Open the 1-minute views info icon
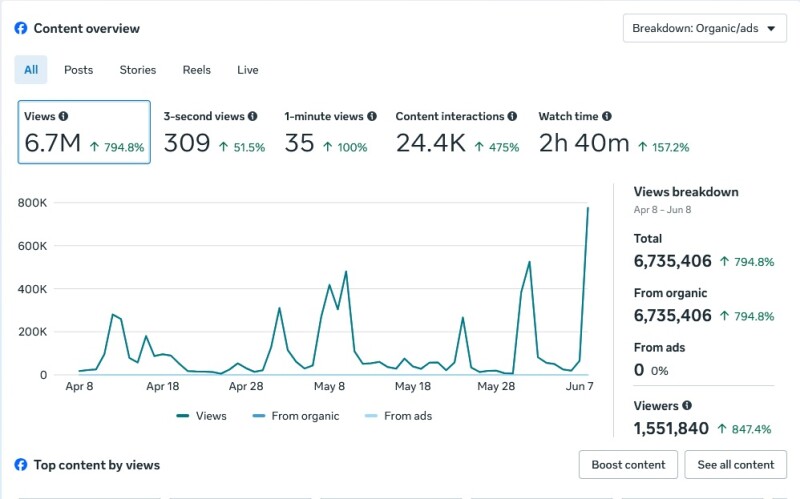The width and height of the screenshot is (800, 499). pyautogui.click(x=372, y=116)
